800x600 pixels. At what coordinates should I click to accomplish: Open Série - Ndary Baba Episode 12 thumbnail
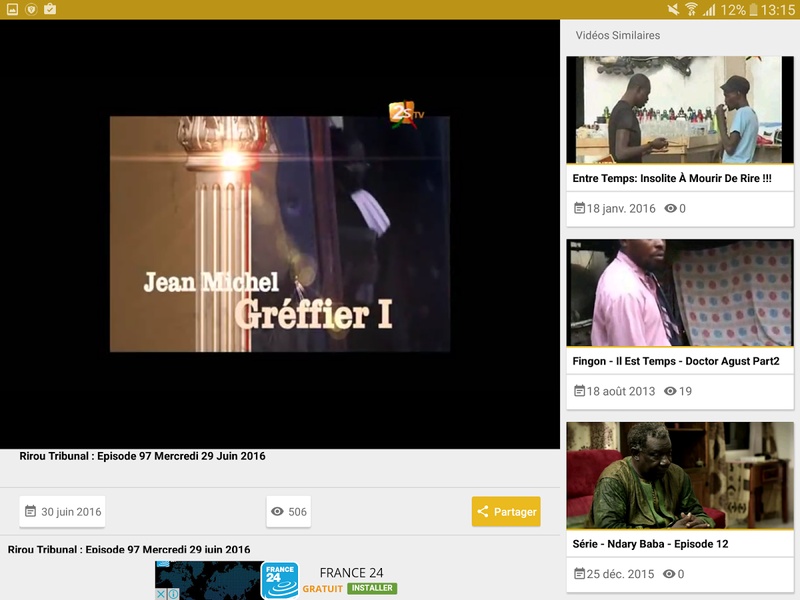[x=680, y=476]
